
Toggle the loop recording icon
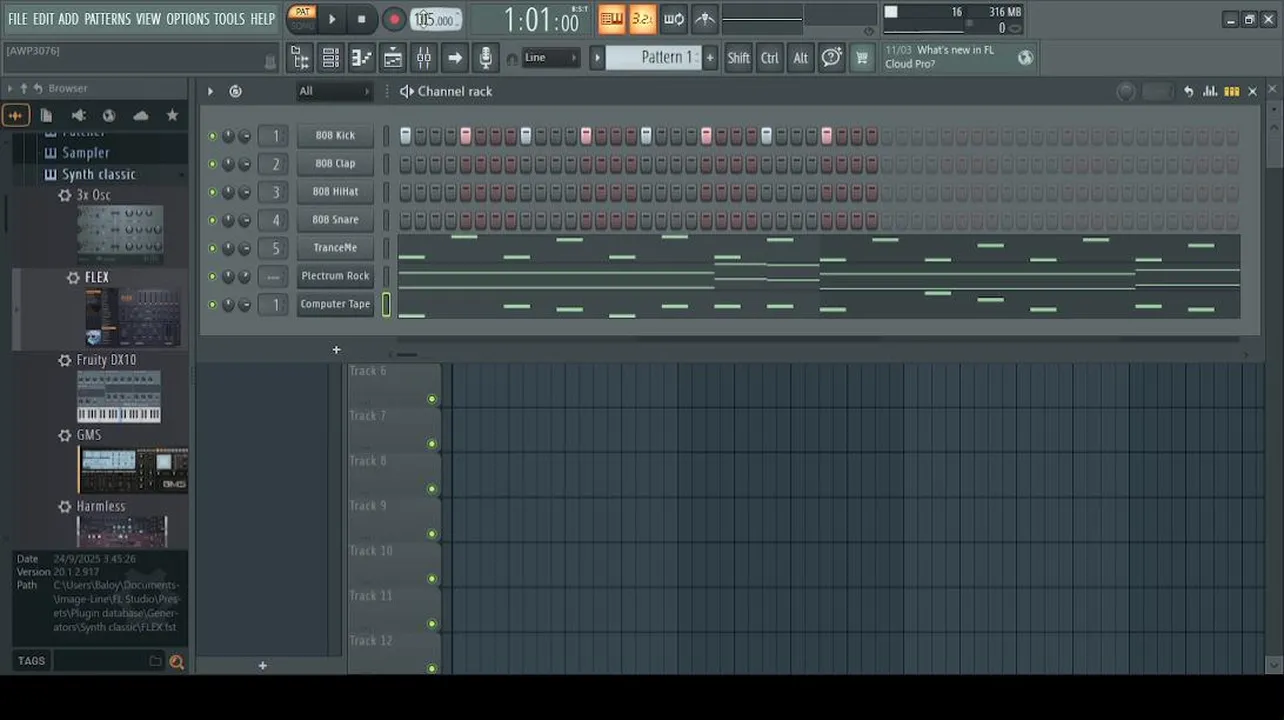click(x=674, y=18)
